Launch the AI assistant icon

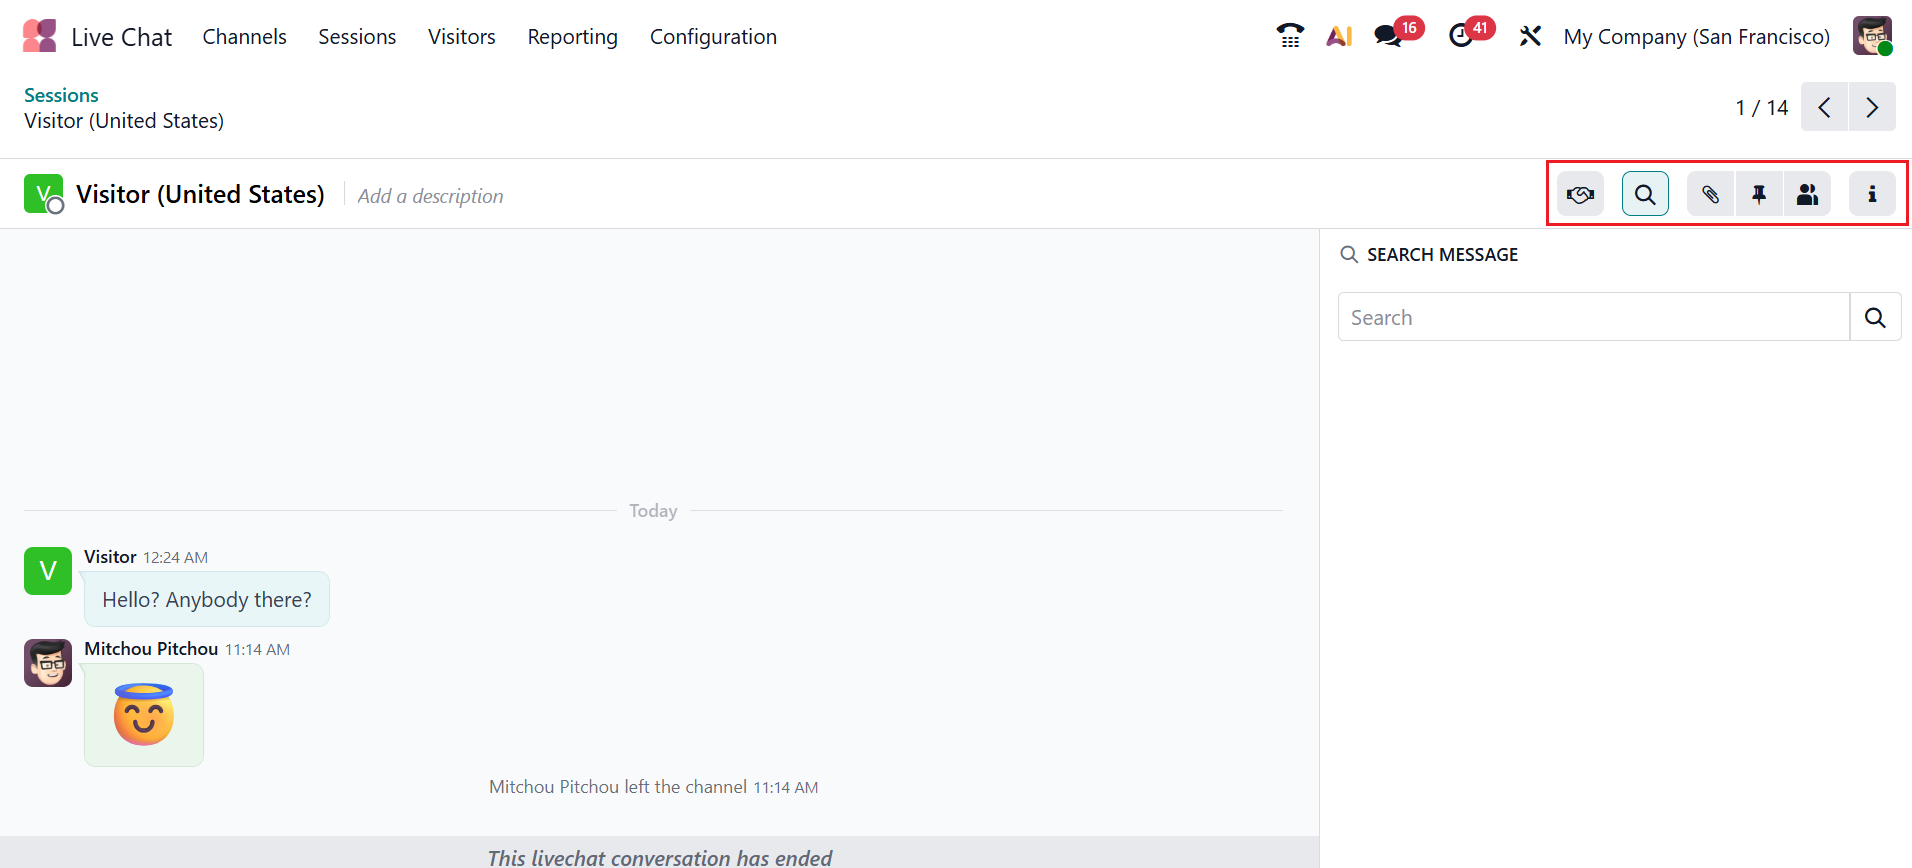[x=1339, y=36]
